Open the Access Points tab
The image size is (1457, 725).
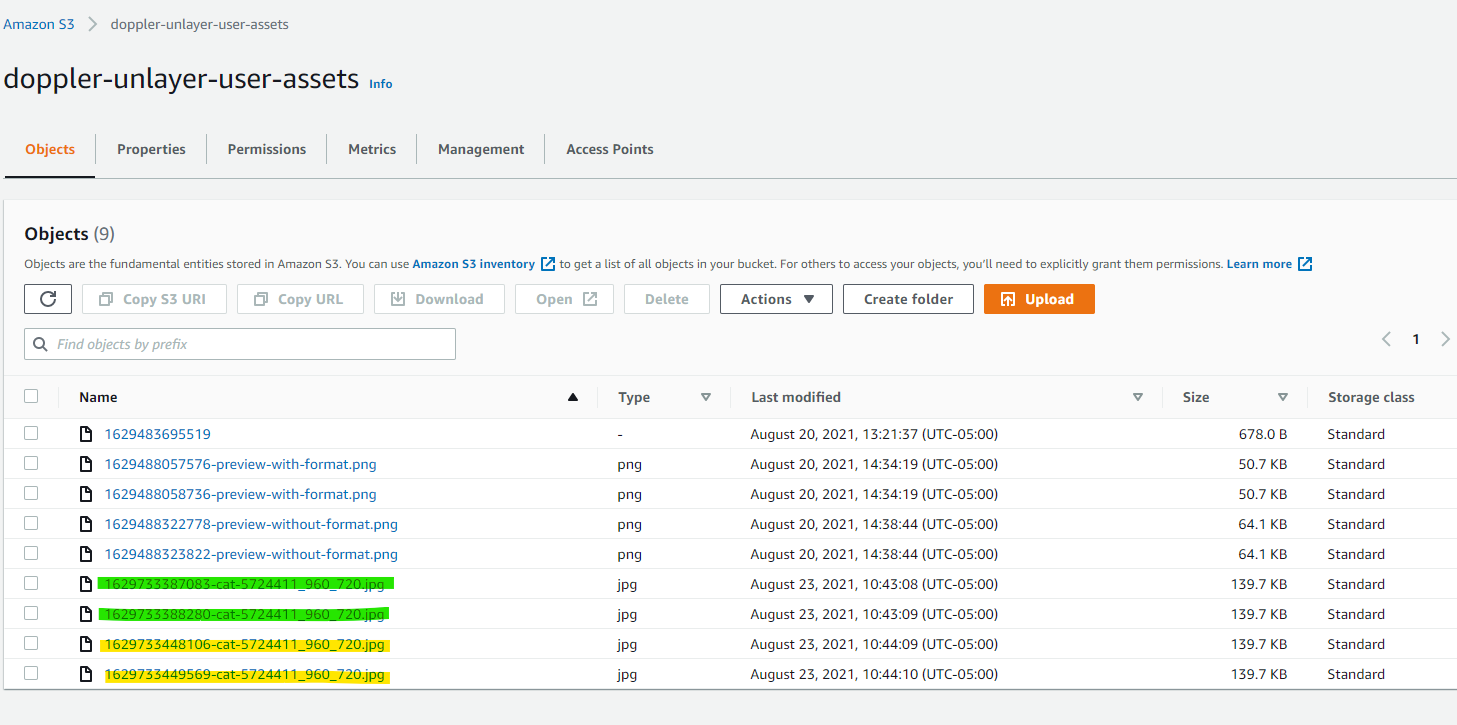tap(610, 149)
